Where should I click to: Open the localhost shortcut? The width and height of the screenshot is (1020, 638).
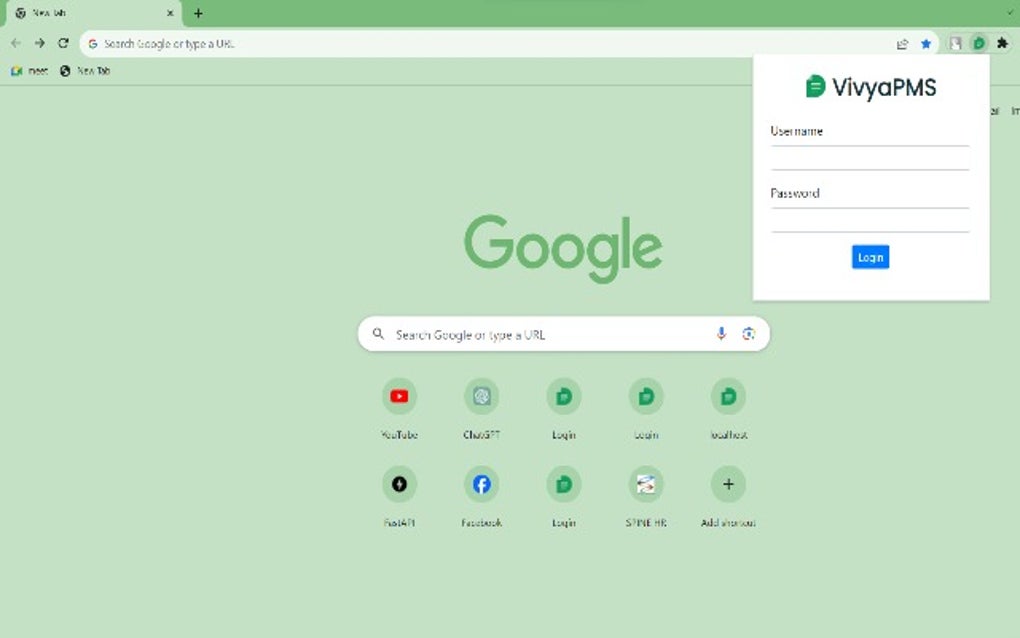pos(728,396)
